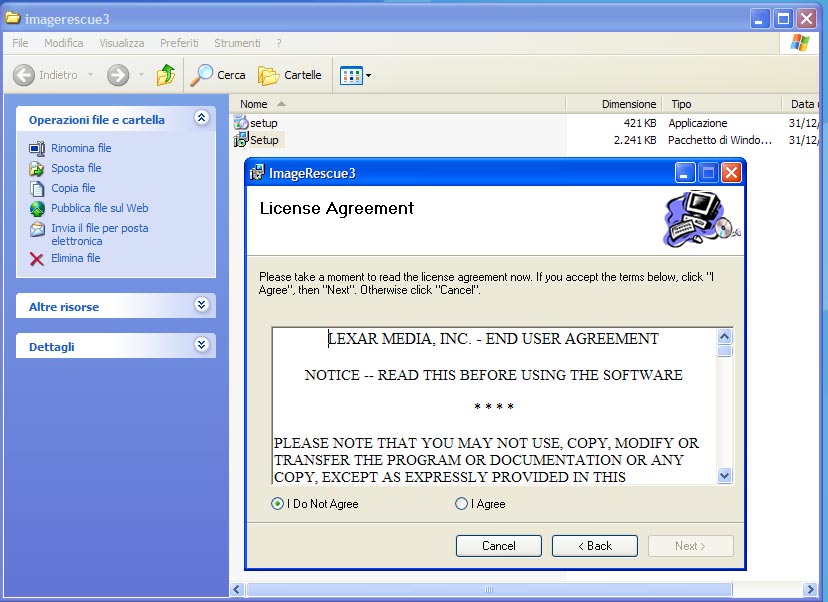Click the Back button in installer
The height and width of the screenshot is (602, 828).
[x=595, y=545]
